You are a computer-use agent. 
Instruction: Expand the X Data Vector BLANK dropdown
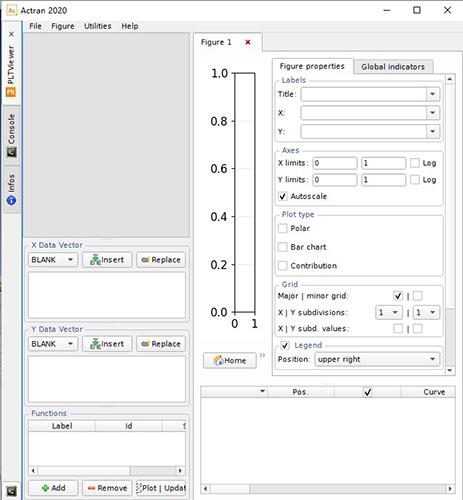[53, 260]
